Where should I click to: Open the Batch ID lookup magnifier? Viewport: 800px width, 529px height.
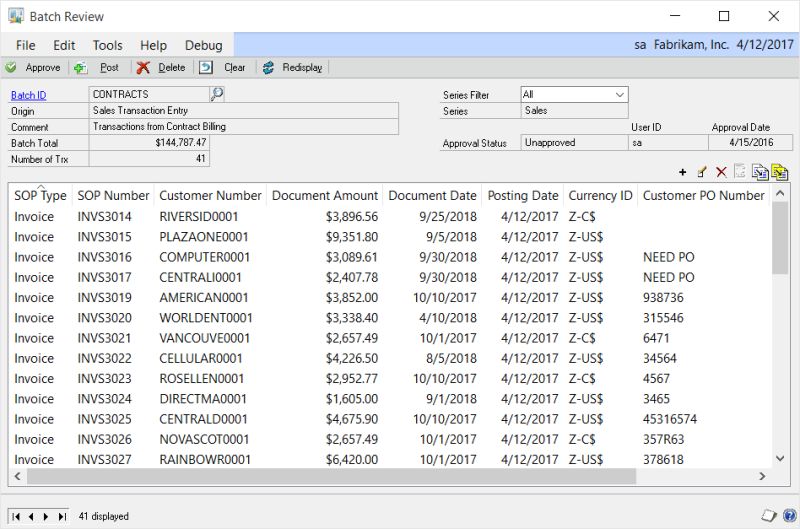(x=217, y=94)
